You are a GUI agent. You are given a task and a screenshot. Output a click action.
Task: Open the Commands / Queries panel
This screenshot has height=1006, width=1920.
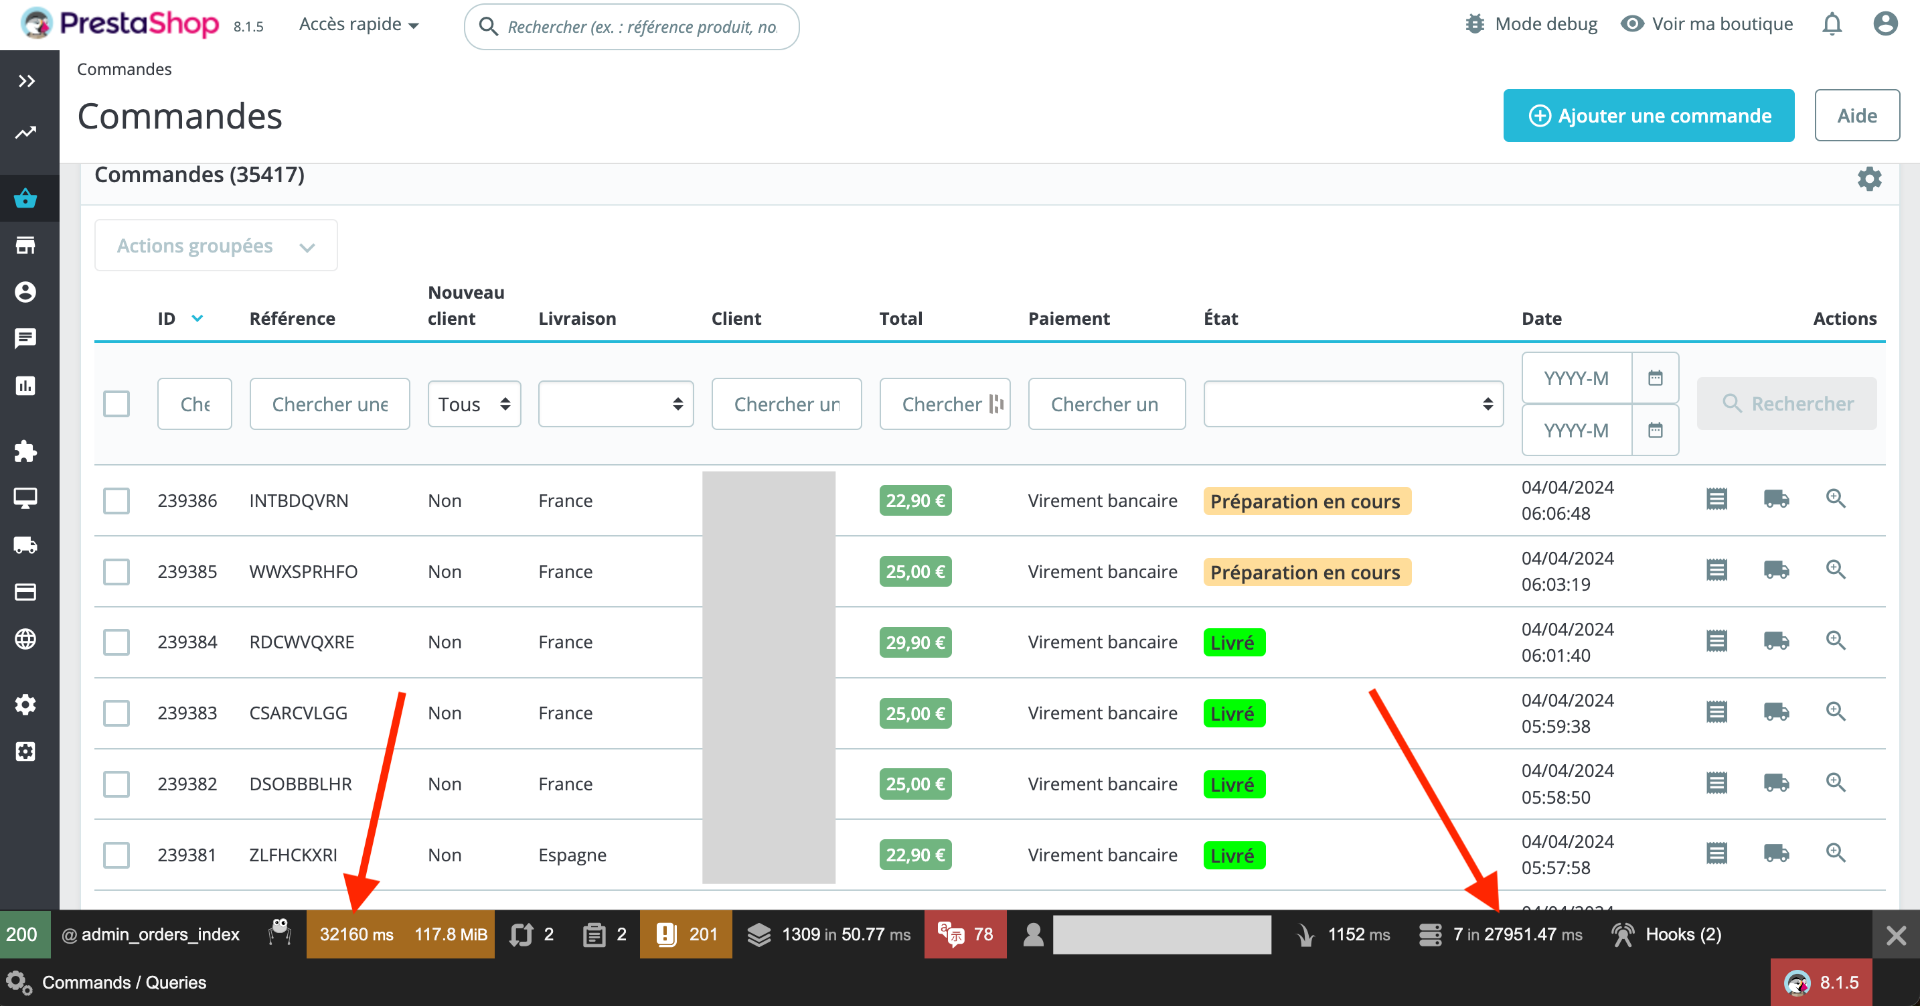107,983
